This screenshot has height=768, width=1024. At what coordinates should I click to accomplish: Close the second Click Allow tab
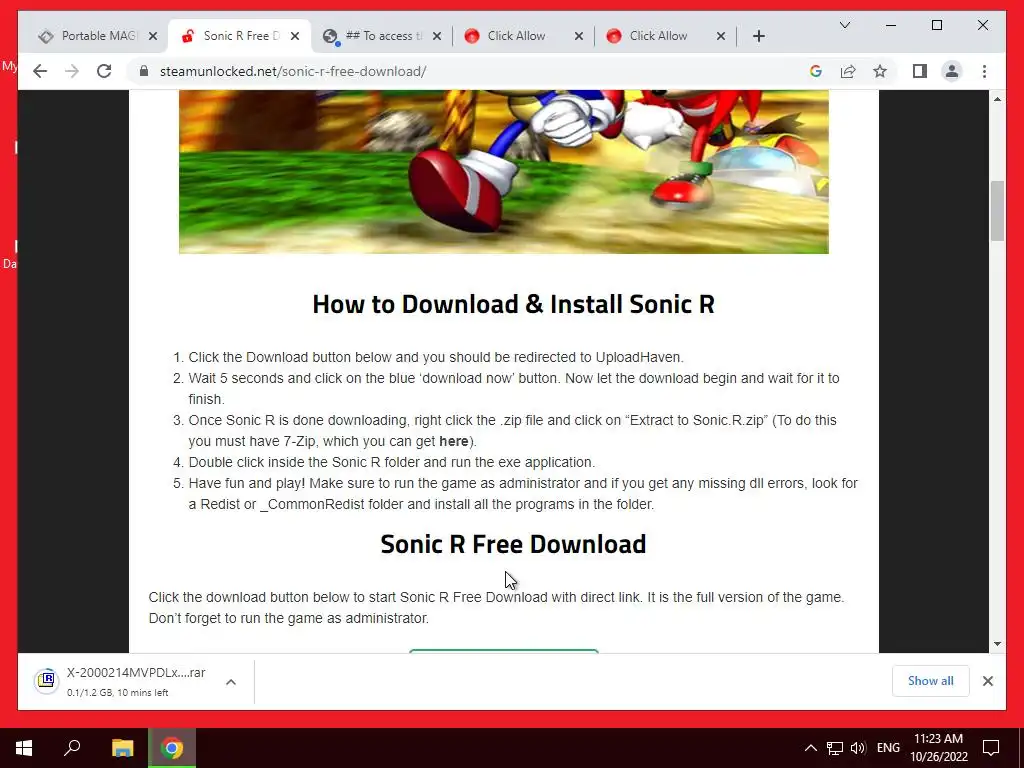tap(721, 36)
